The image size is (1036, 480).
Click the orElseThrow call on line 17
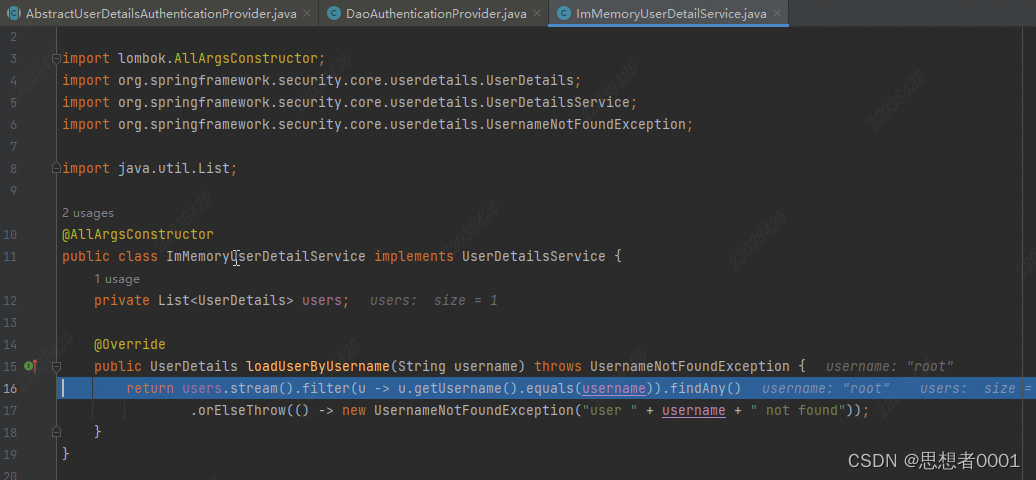point(243,411)
